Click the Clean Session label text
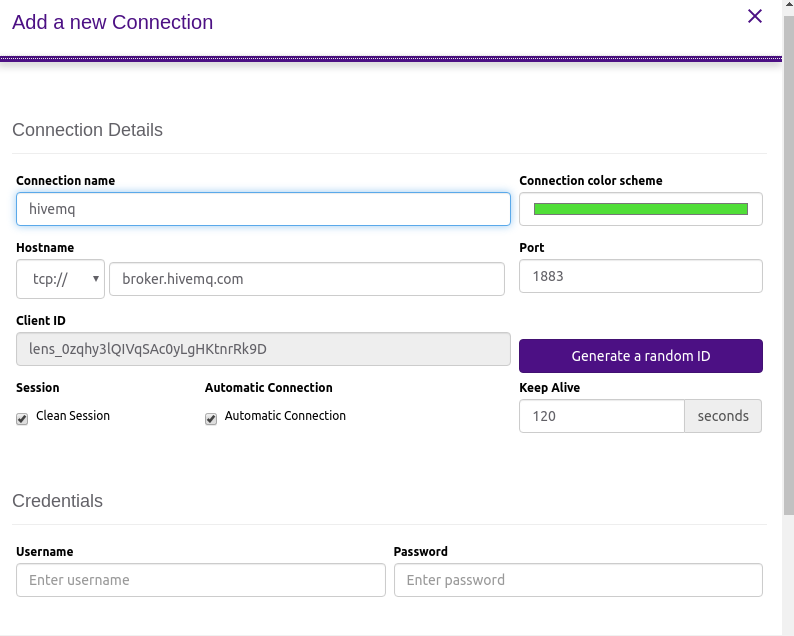This screenshot has height=636, width=794. 73,416
